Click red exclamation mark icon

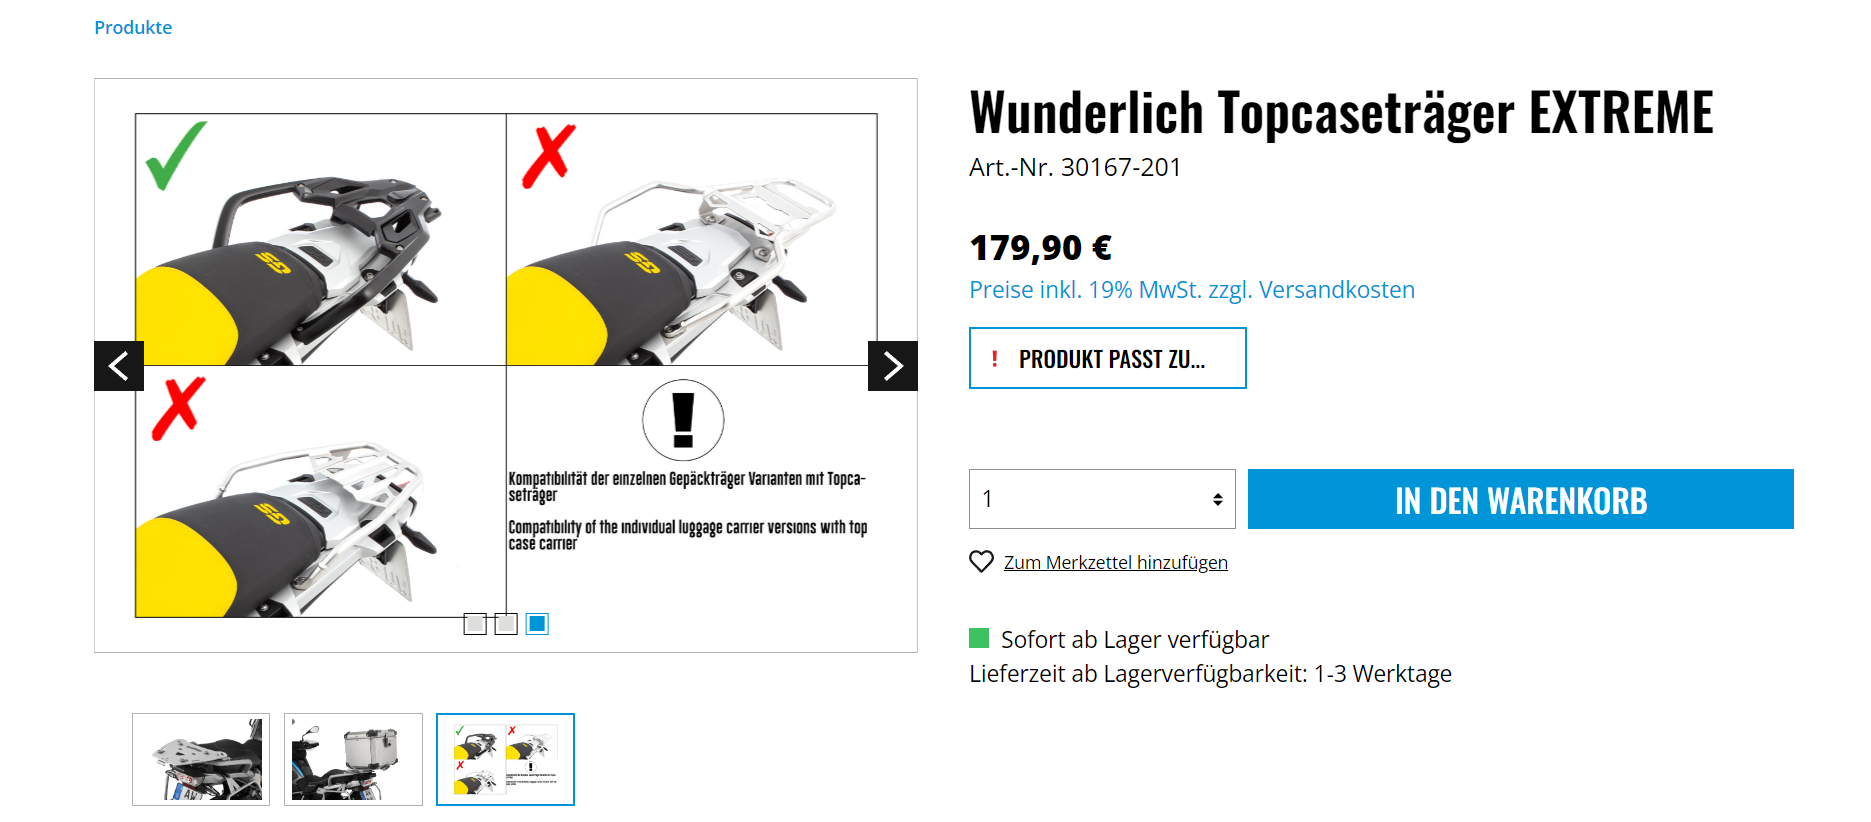994,359
